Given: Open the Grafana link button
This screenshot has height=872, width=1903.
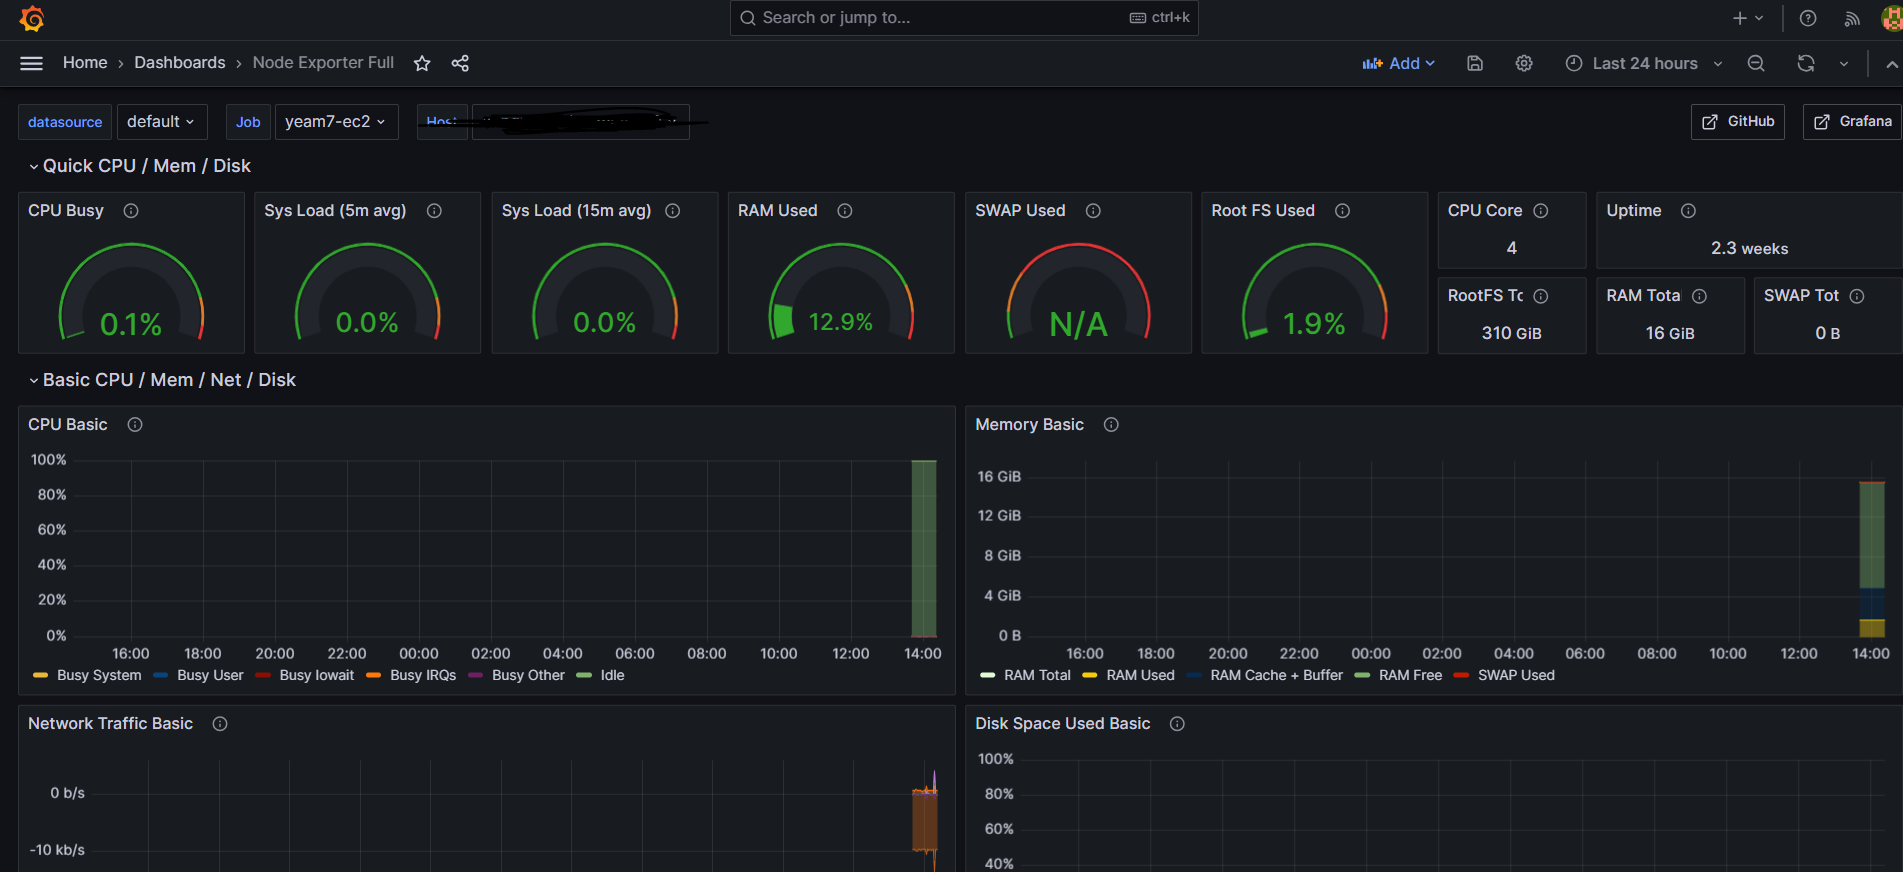Looking at the screenshot, I should pos(1852,122).
